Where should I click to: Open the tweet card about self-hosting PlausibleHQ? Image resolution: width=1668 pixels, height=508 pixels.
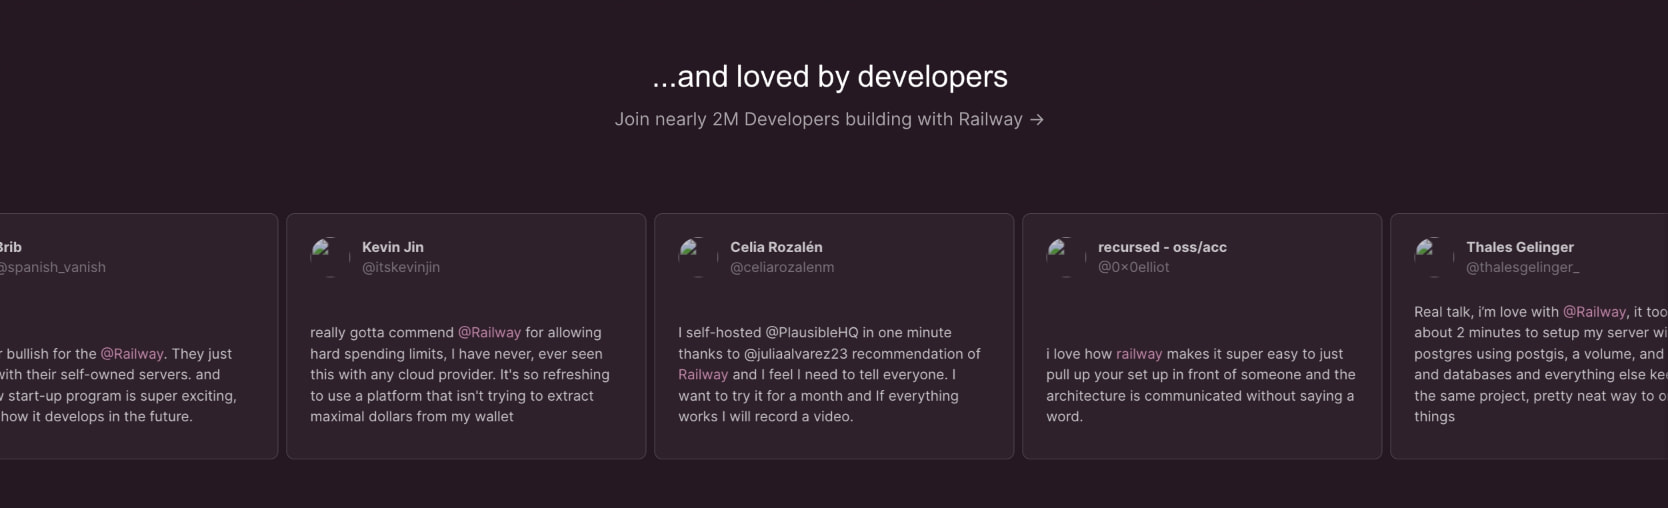tap(834, 336)
